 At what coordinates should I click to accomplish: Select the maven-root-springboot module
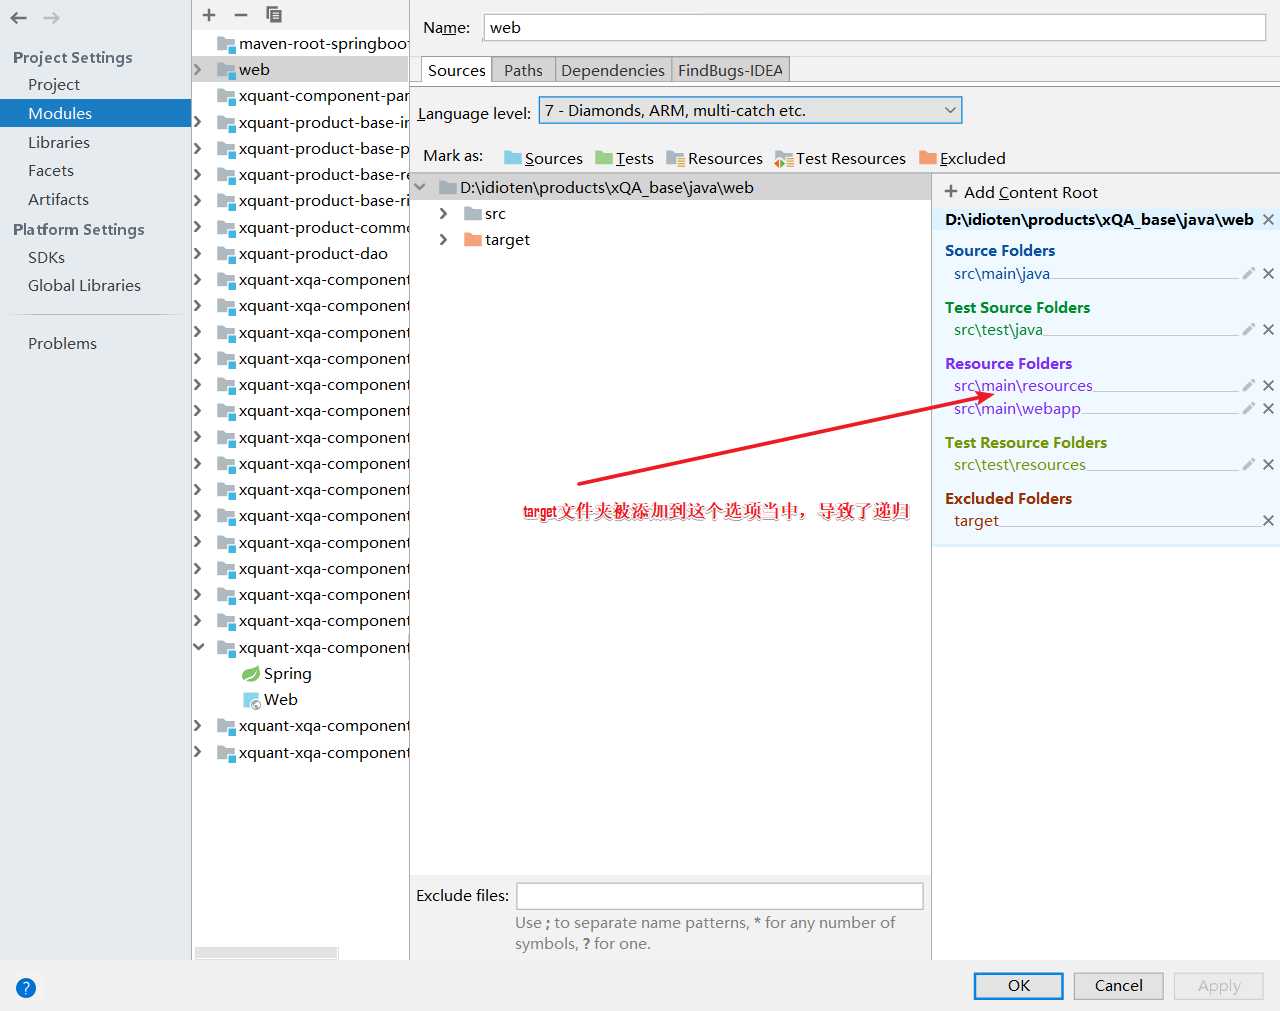(x=313, y=43)
